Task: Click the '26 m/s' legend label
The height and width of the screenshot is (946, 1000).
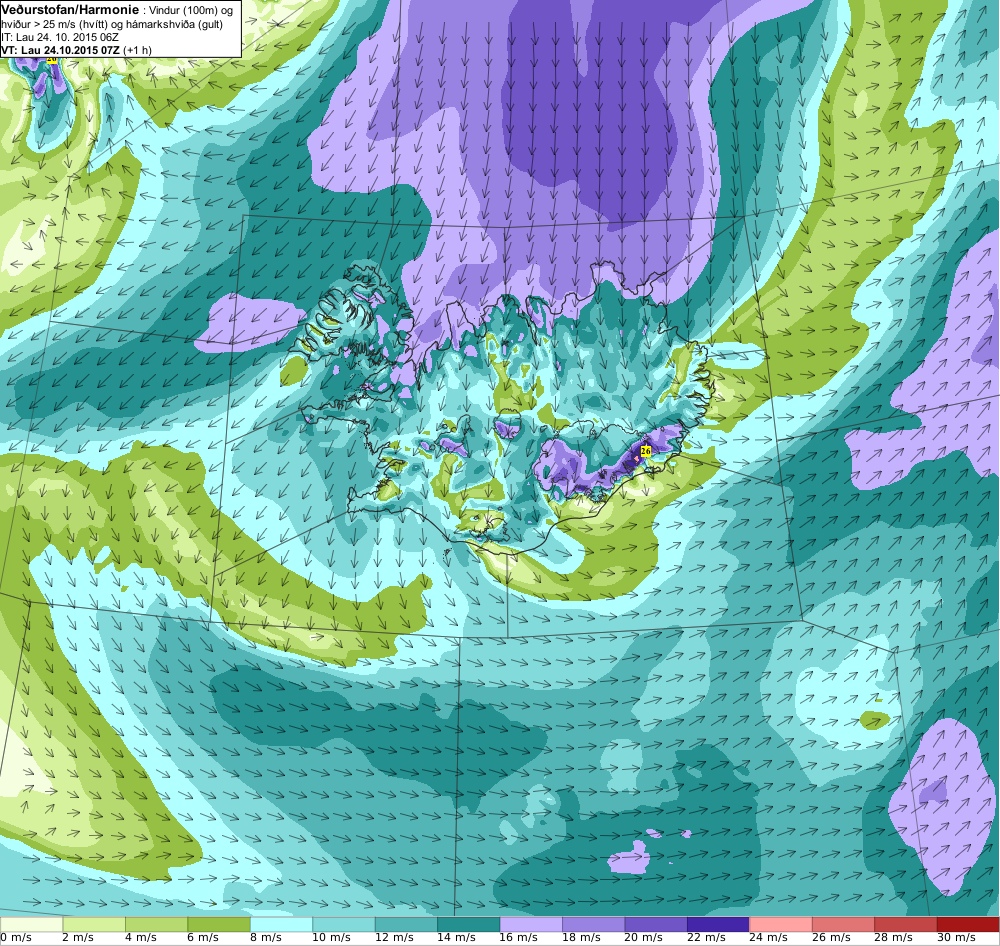Action: point(832,938)
